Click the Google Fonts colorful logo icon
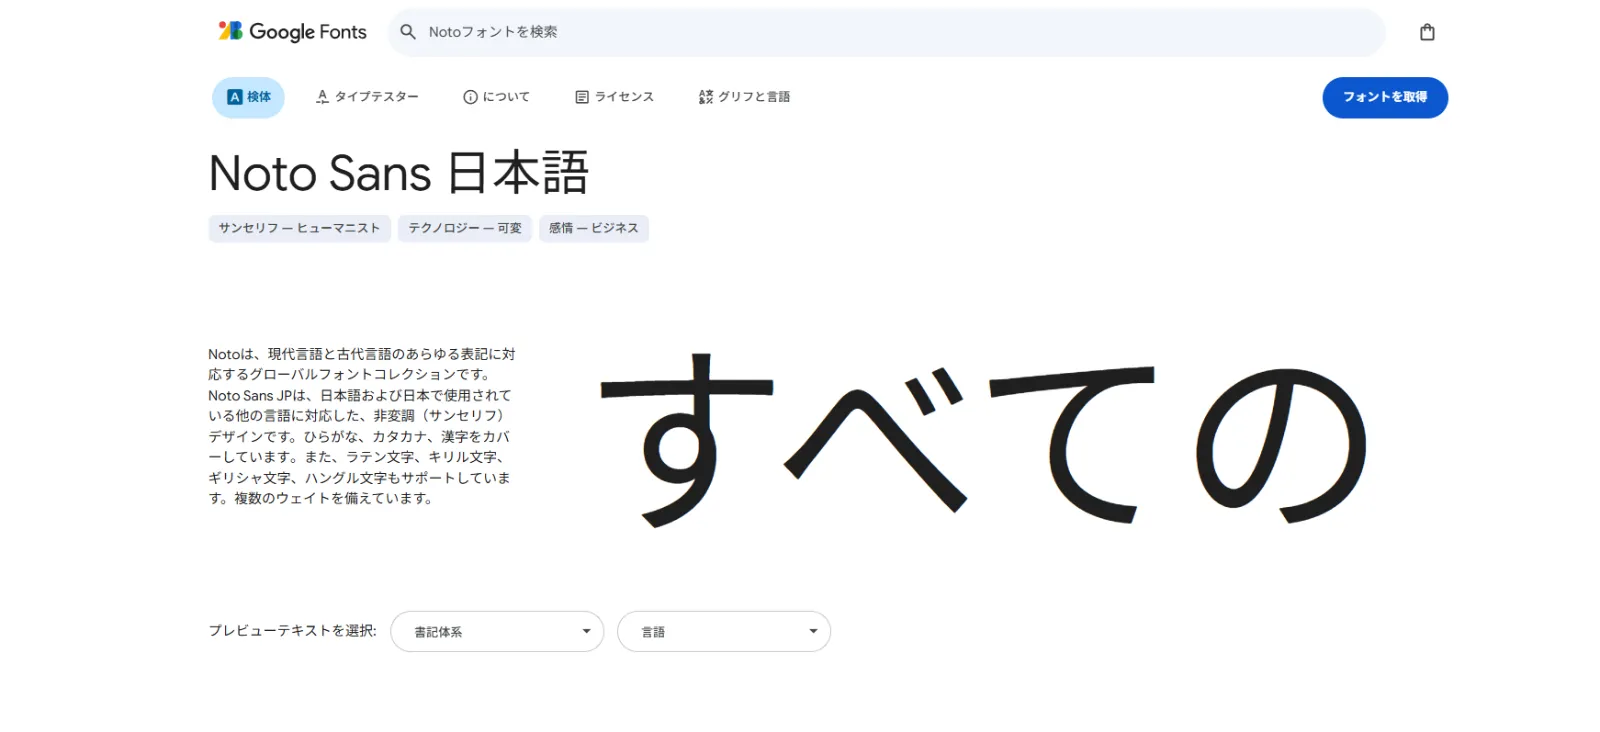 231,31
